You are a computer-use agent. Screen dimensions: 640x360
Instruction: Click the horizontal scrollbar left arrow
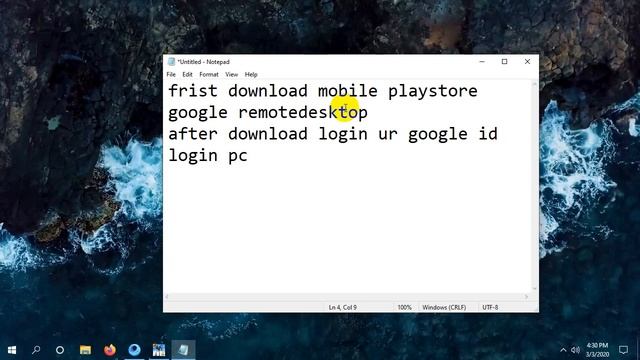tap(167, 297)
